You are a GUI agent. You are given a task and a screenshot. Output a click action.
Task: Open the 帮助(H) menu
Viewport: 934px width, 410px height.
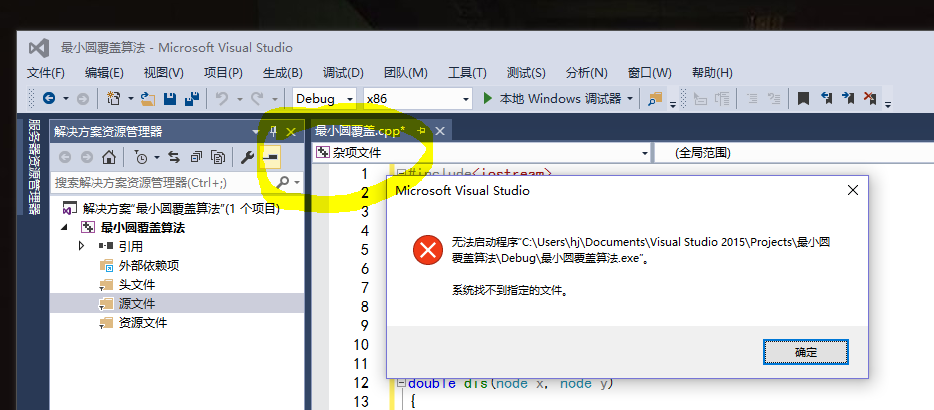point(712,73)
